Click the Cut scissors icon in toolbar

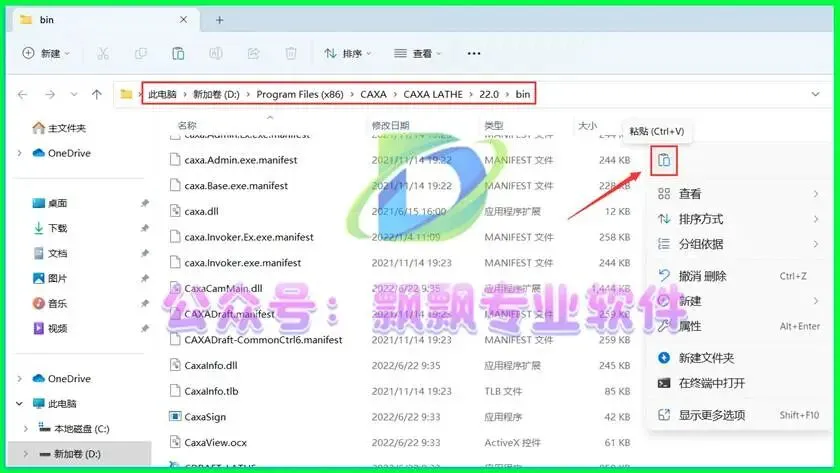pyautogui.click(x=103, y=54)
